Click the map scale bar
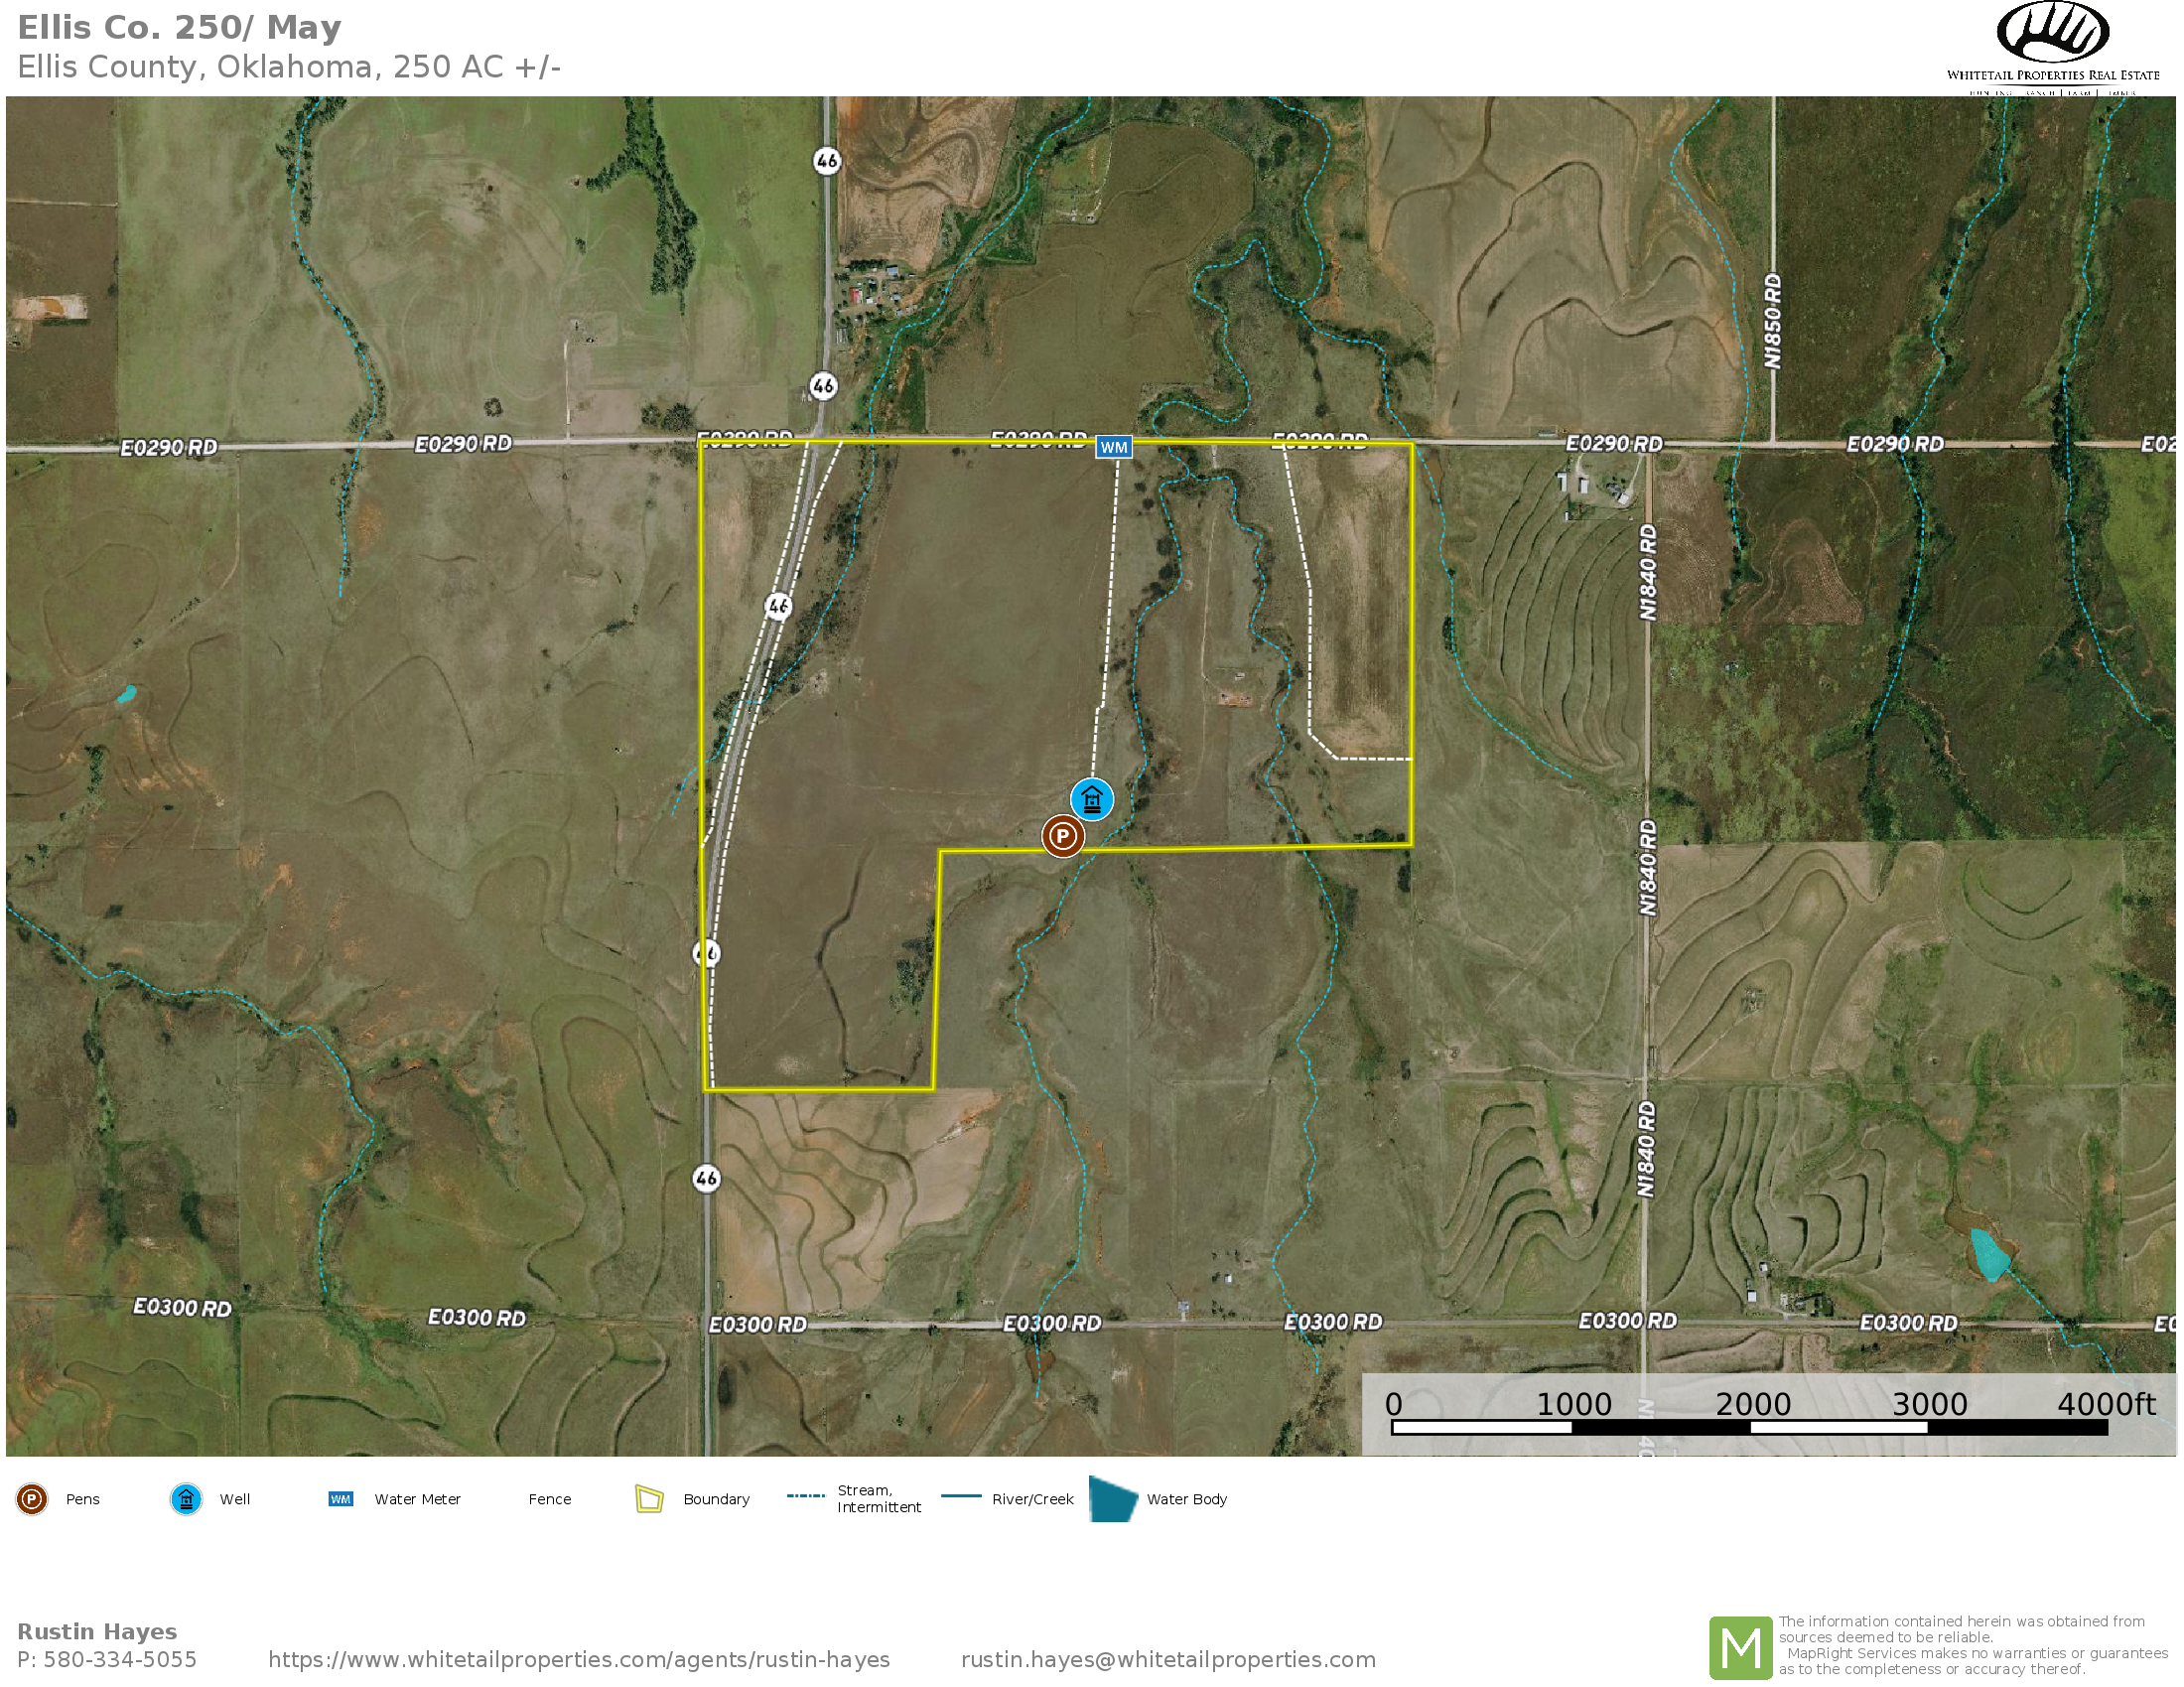This screenshot has width=2184, height=1687. click(x=1748, y=1427)
